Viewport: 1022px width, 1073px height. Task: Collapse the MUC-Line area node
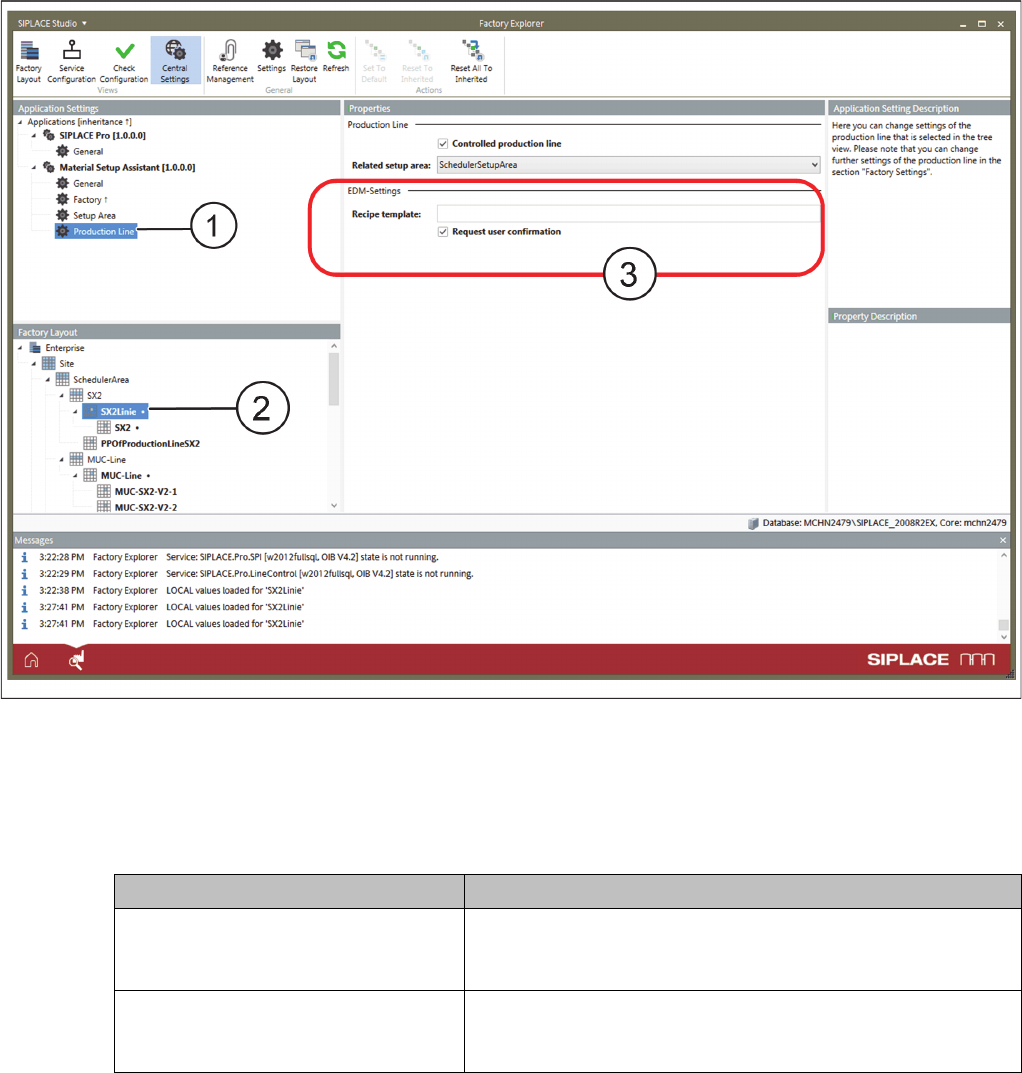coord(62,460)
